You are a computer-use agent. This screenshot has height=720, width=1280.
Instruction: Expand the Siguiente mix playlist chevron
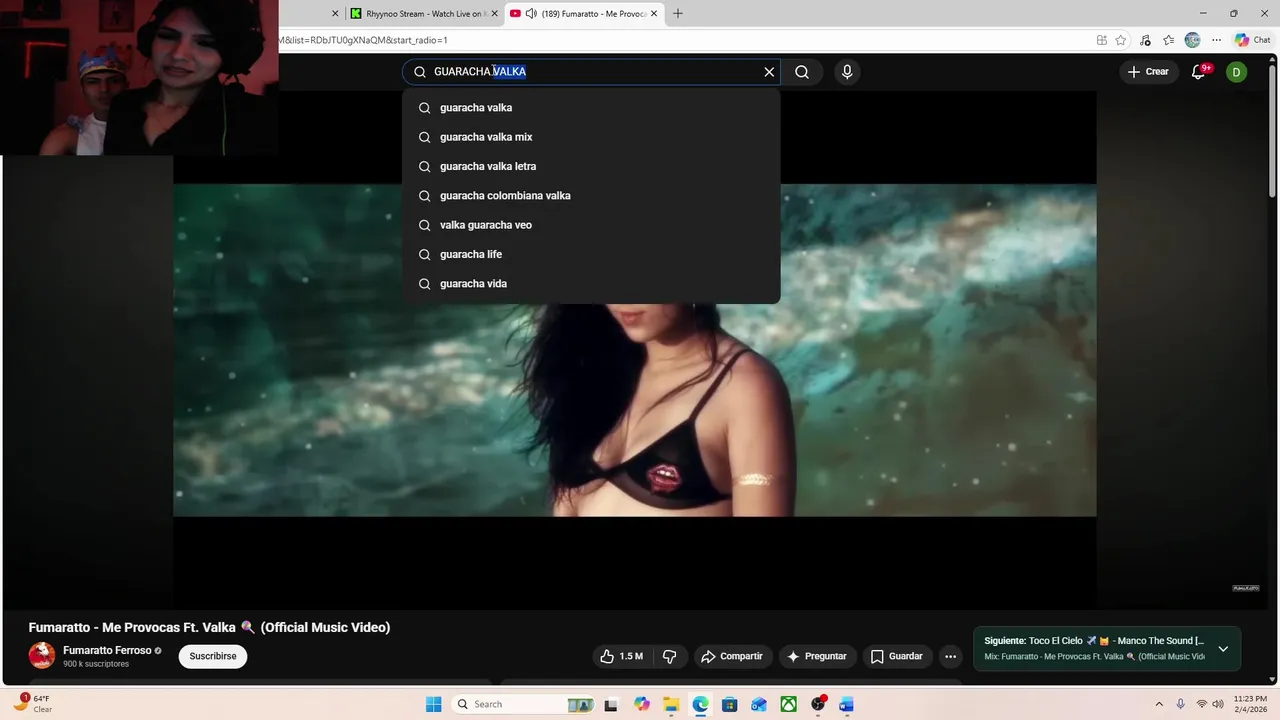1223,649
